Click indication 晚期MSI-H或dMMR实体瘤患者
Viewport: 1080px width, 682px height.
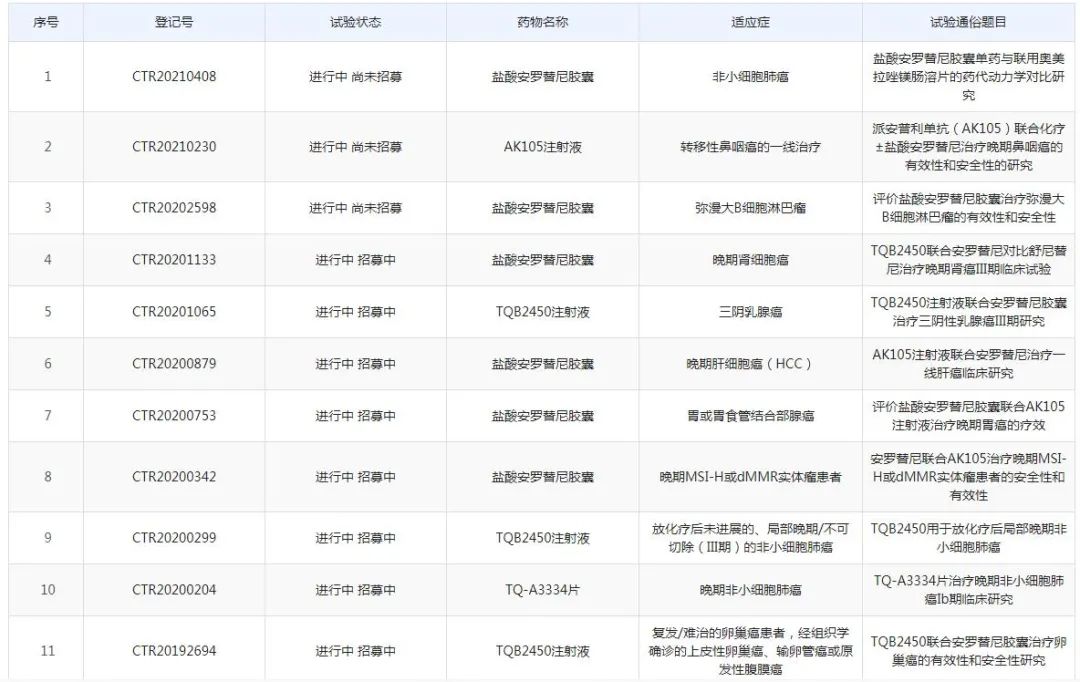coord(750,477)
